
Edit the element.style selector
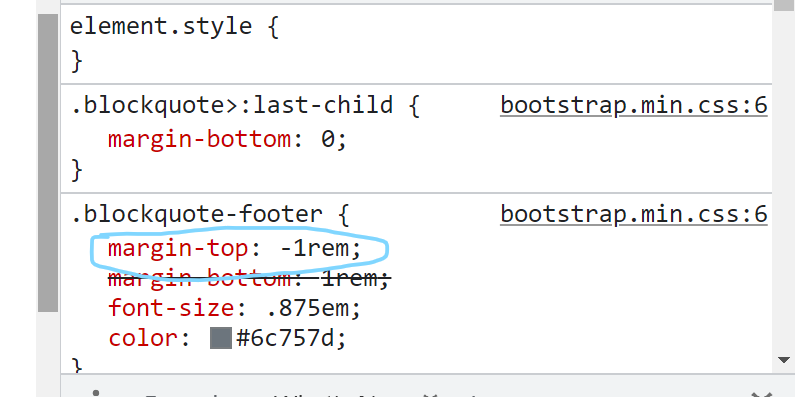(x=161, y=26)
